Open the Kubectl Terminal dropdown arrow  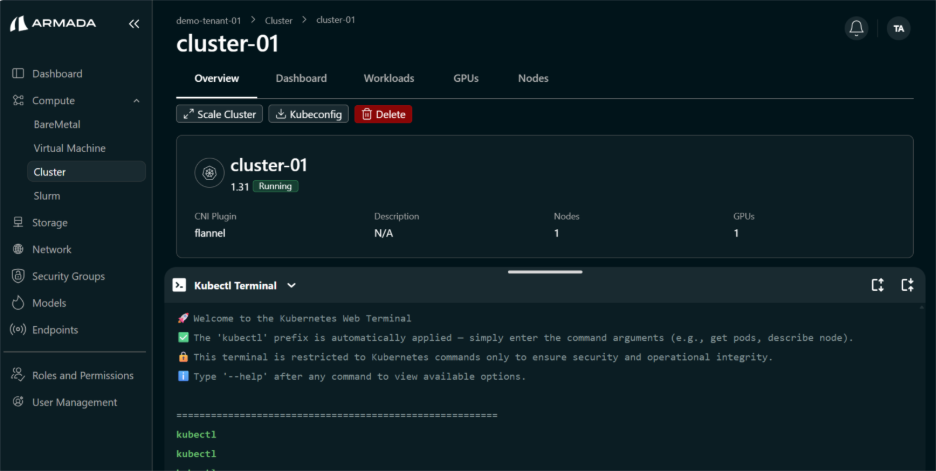pos(291,285)
